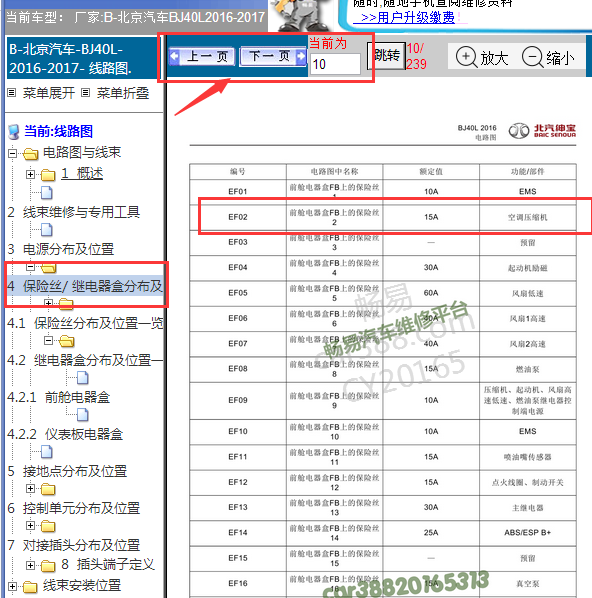Expand node below 6 控制单元分布及位置
The width and height of the screenshot is (592, 598).
tap(31, 526)
